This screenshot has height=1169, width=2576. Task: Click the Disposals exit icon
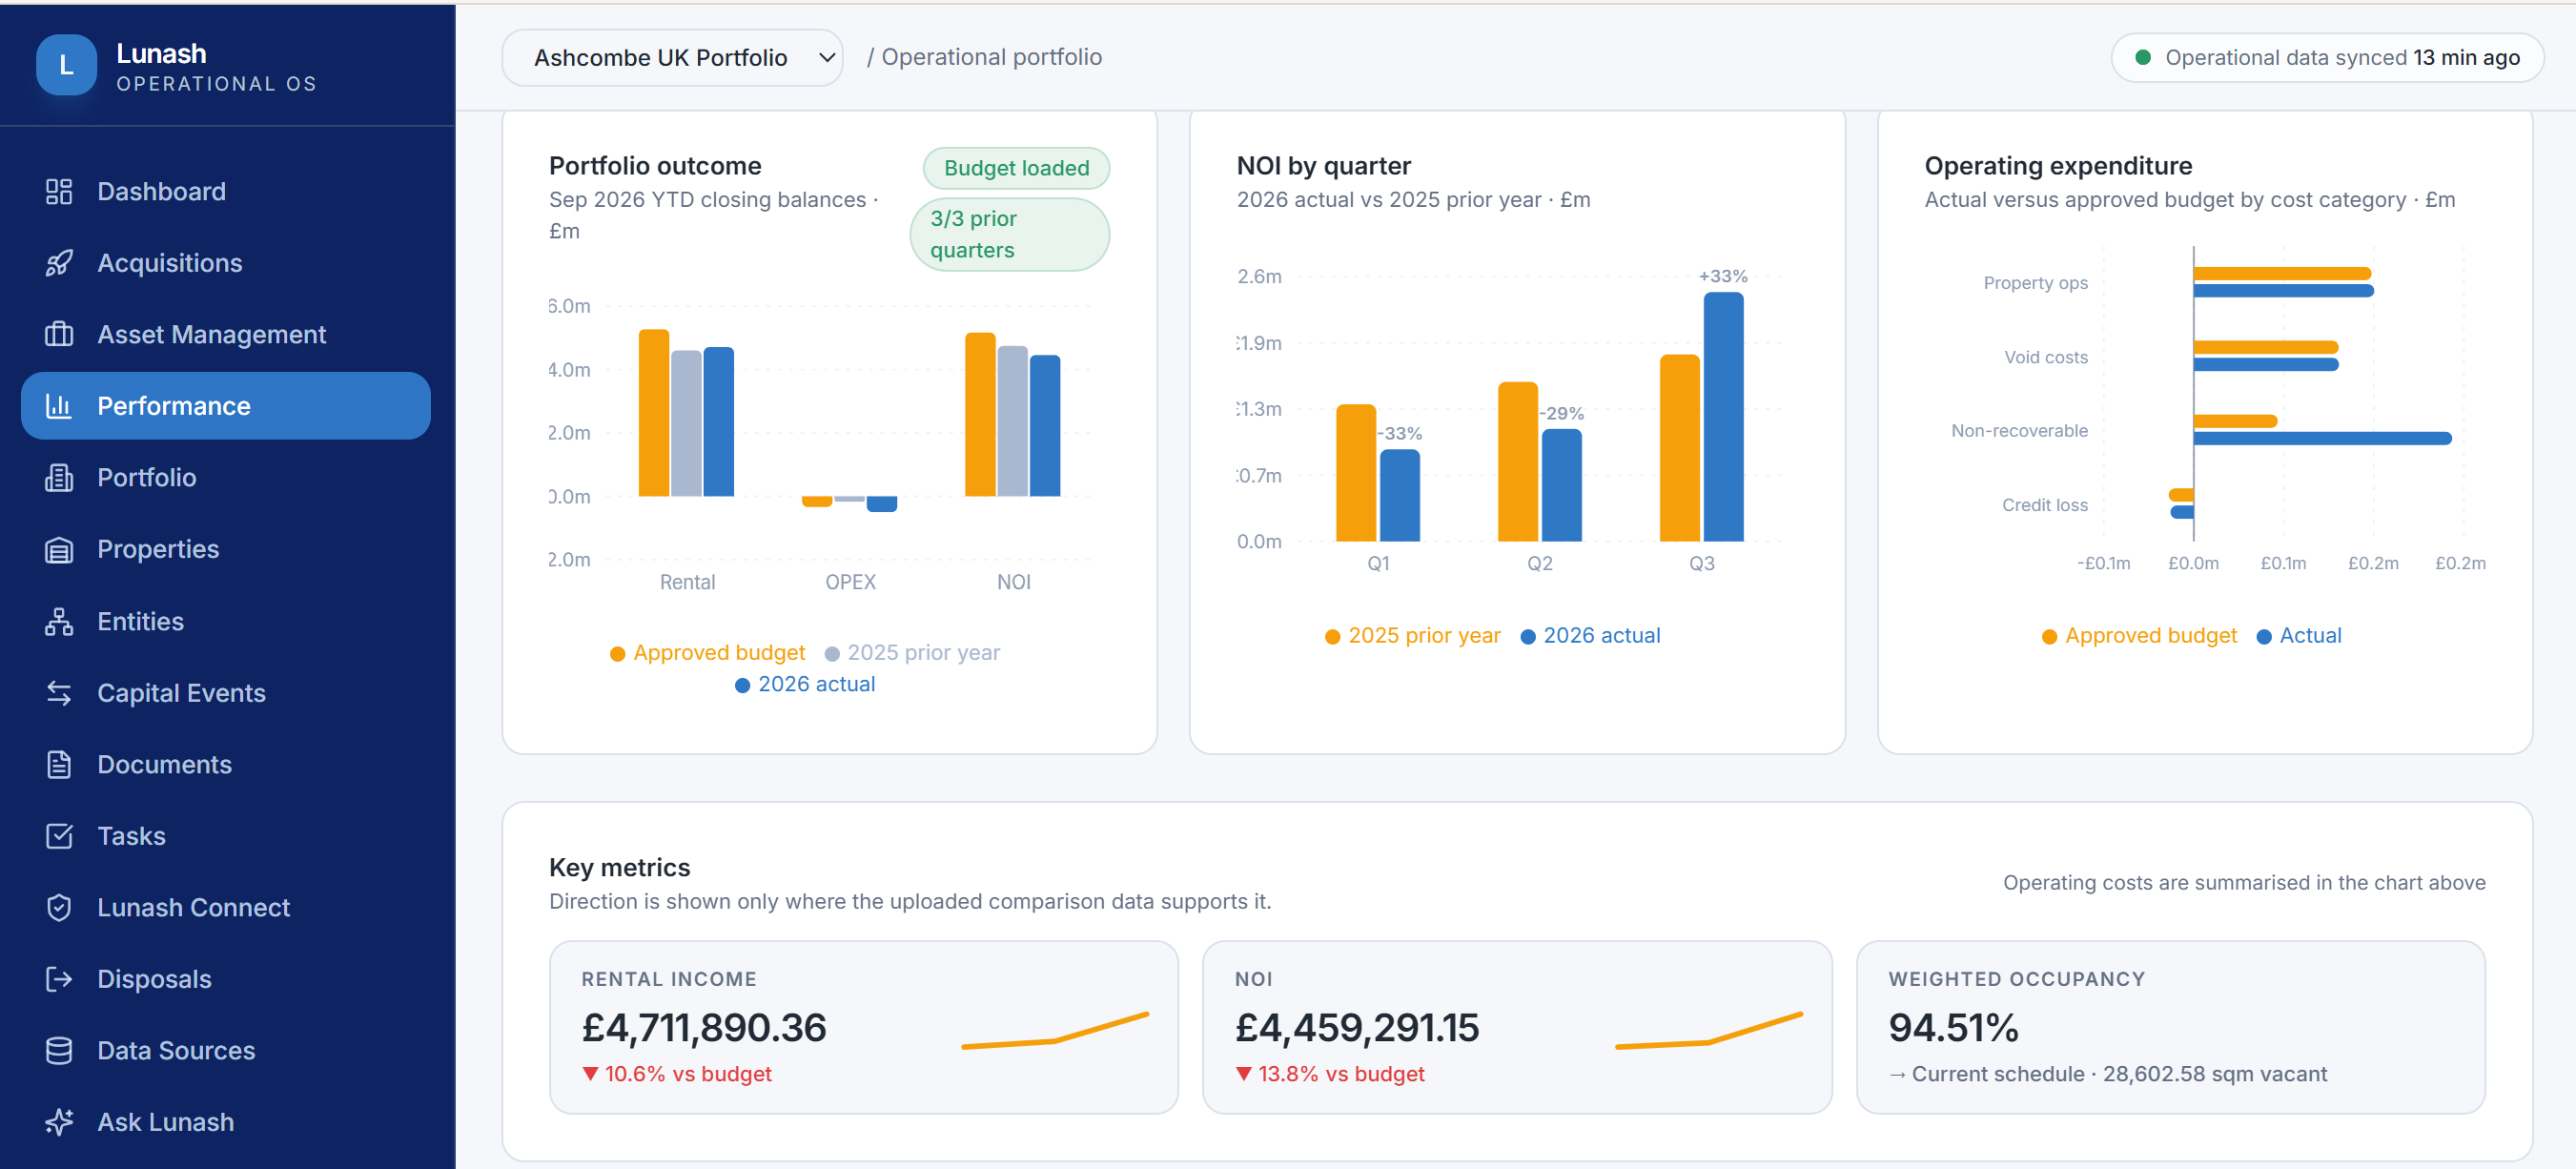59,979
